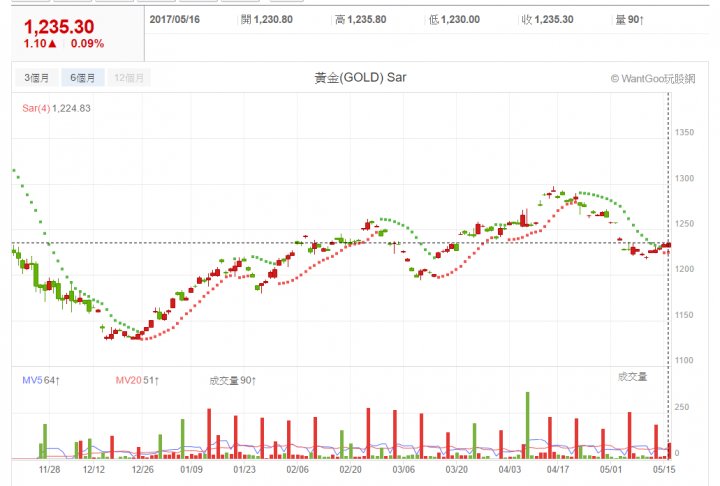Click the 成交量 90 legend entry
720x486 pixels.
point(233,380)
